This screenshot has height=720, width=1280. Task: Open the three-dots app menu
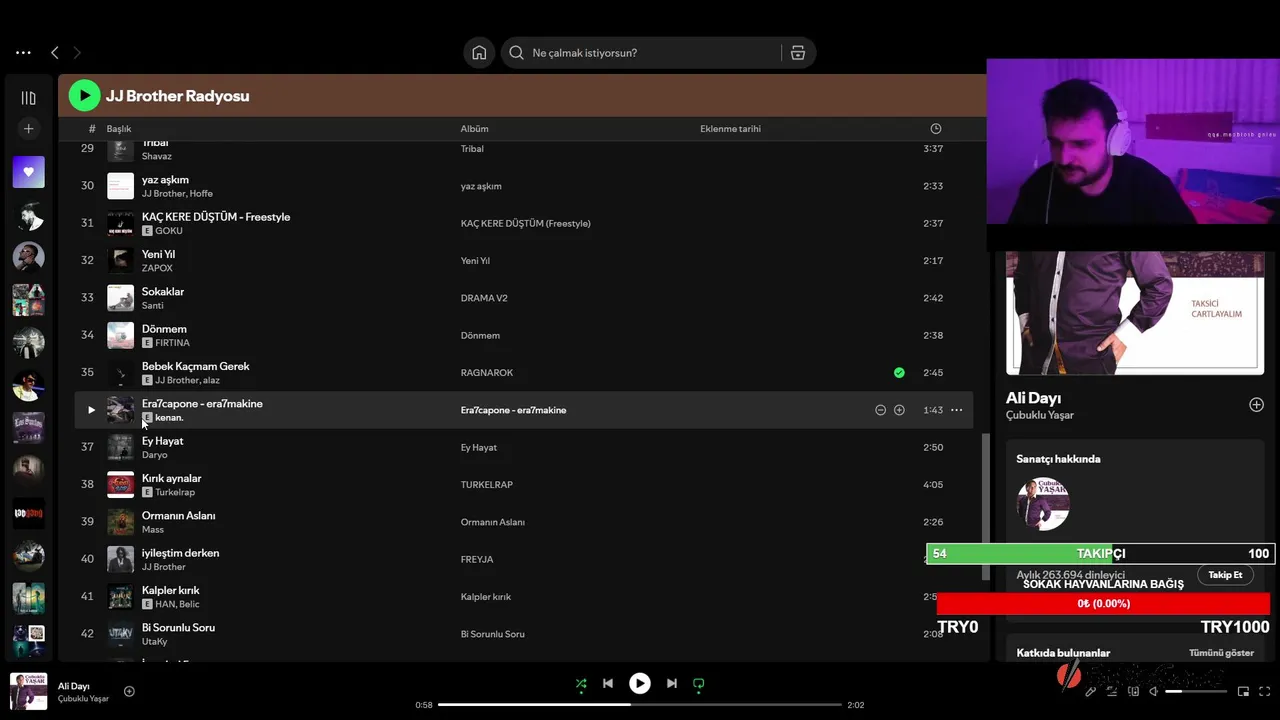coord(23,53)
